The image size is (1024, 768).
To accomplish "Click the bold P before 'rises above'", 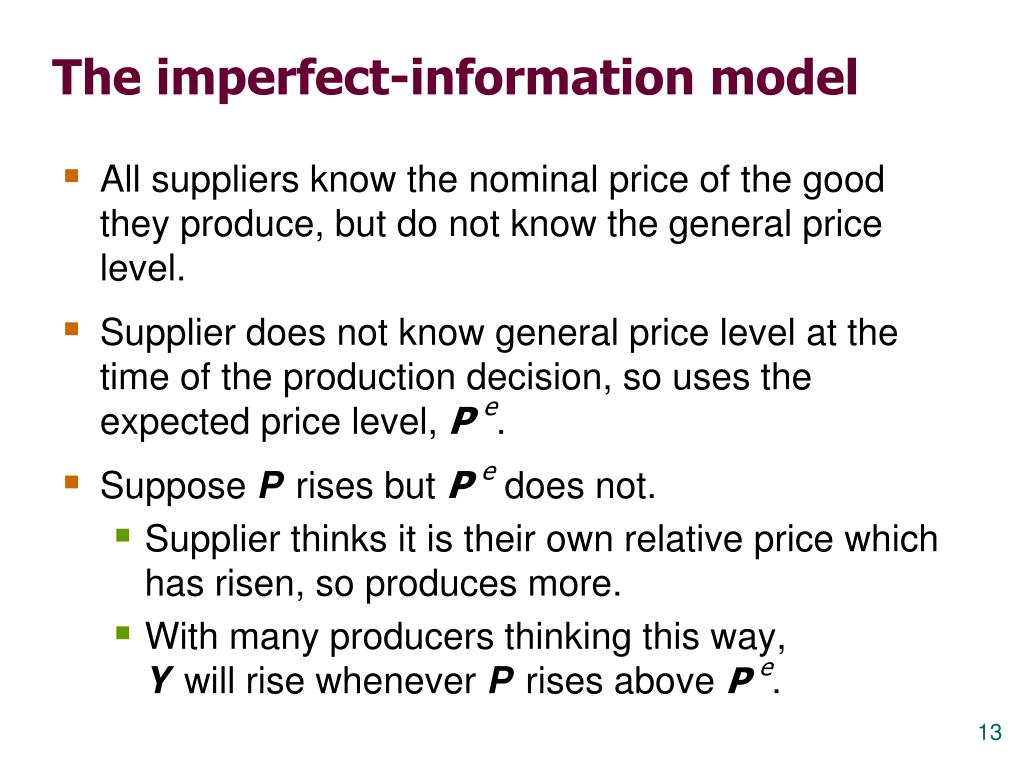I will 501,680.
